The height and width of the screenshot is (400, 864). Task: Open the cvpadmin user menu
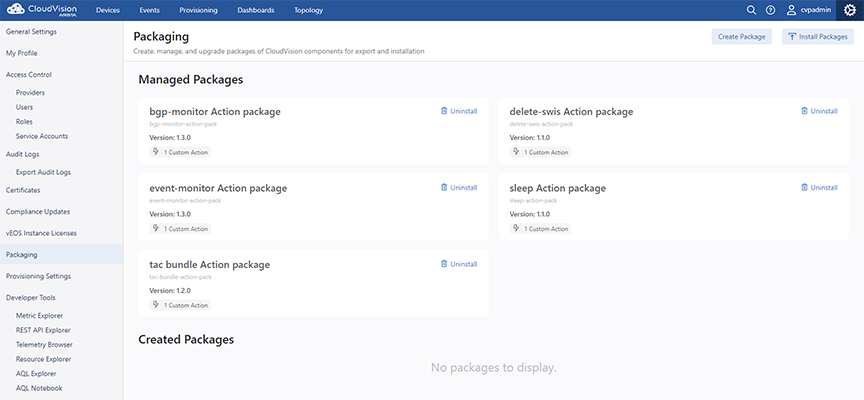coord(808,10)
